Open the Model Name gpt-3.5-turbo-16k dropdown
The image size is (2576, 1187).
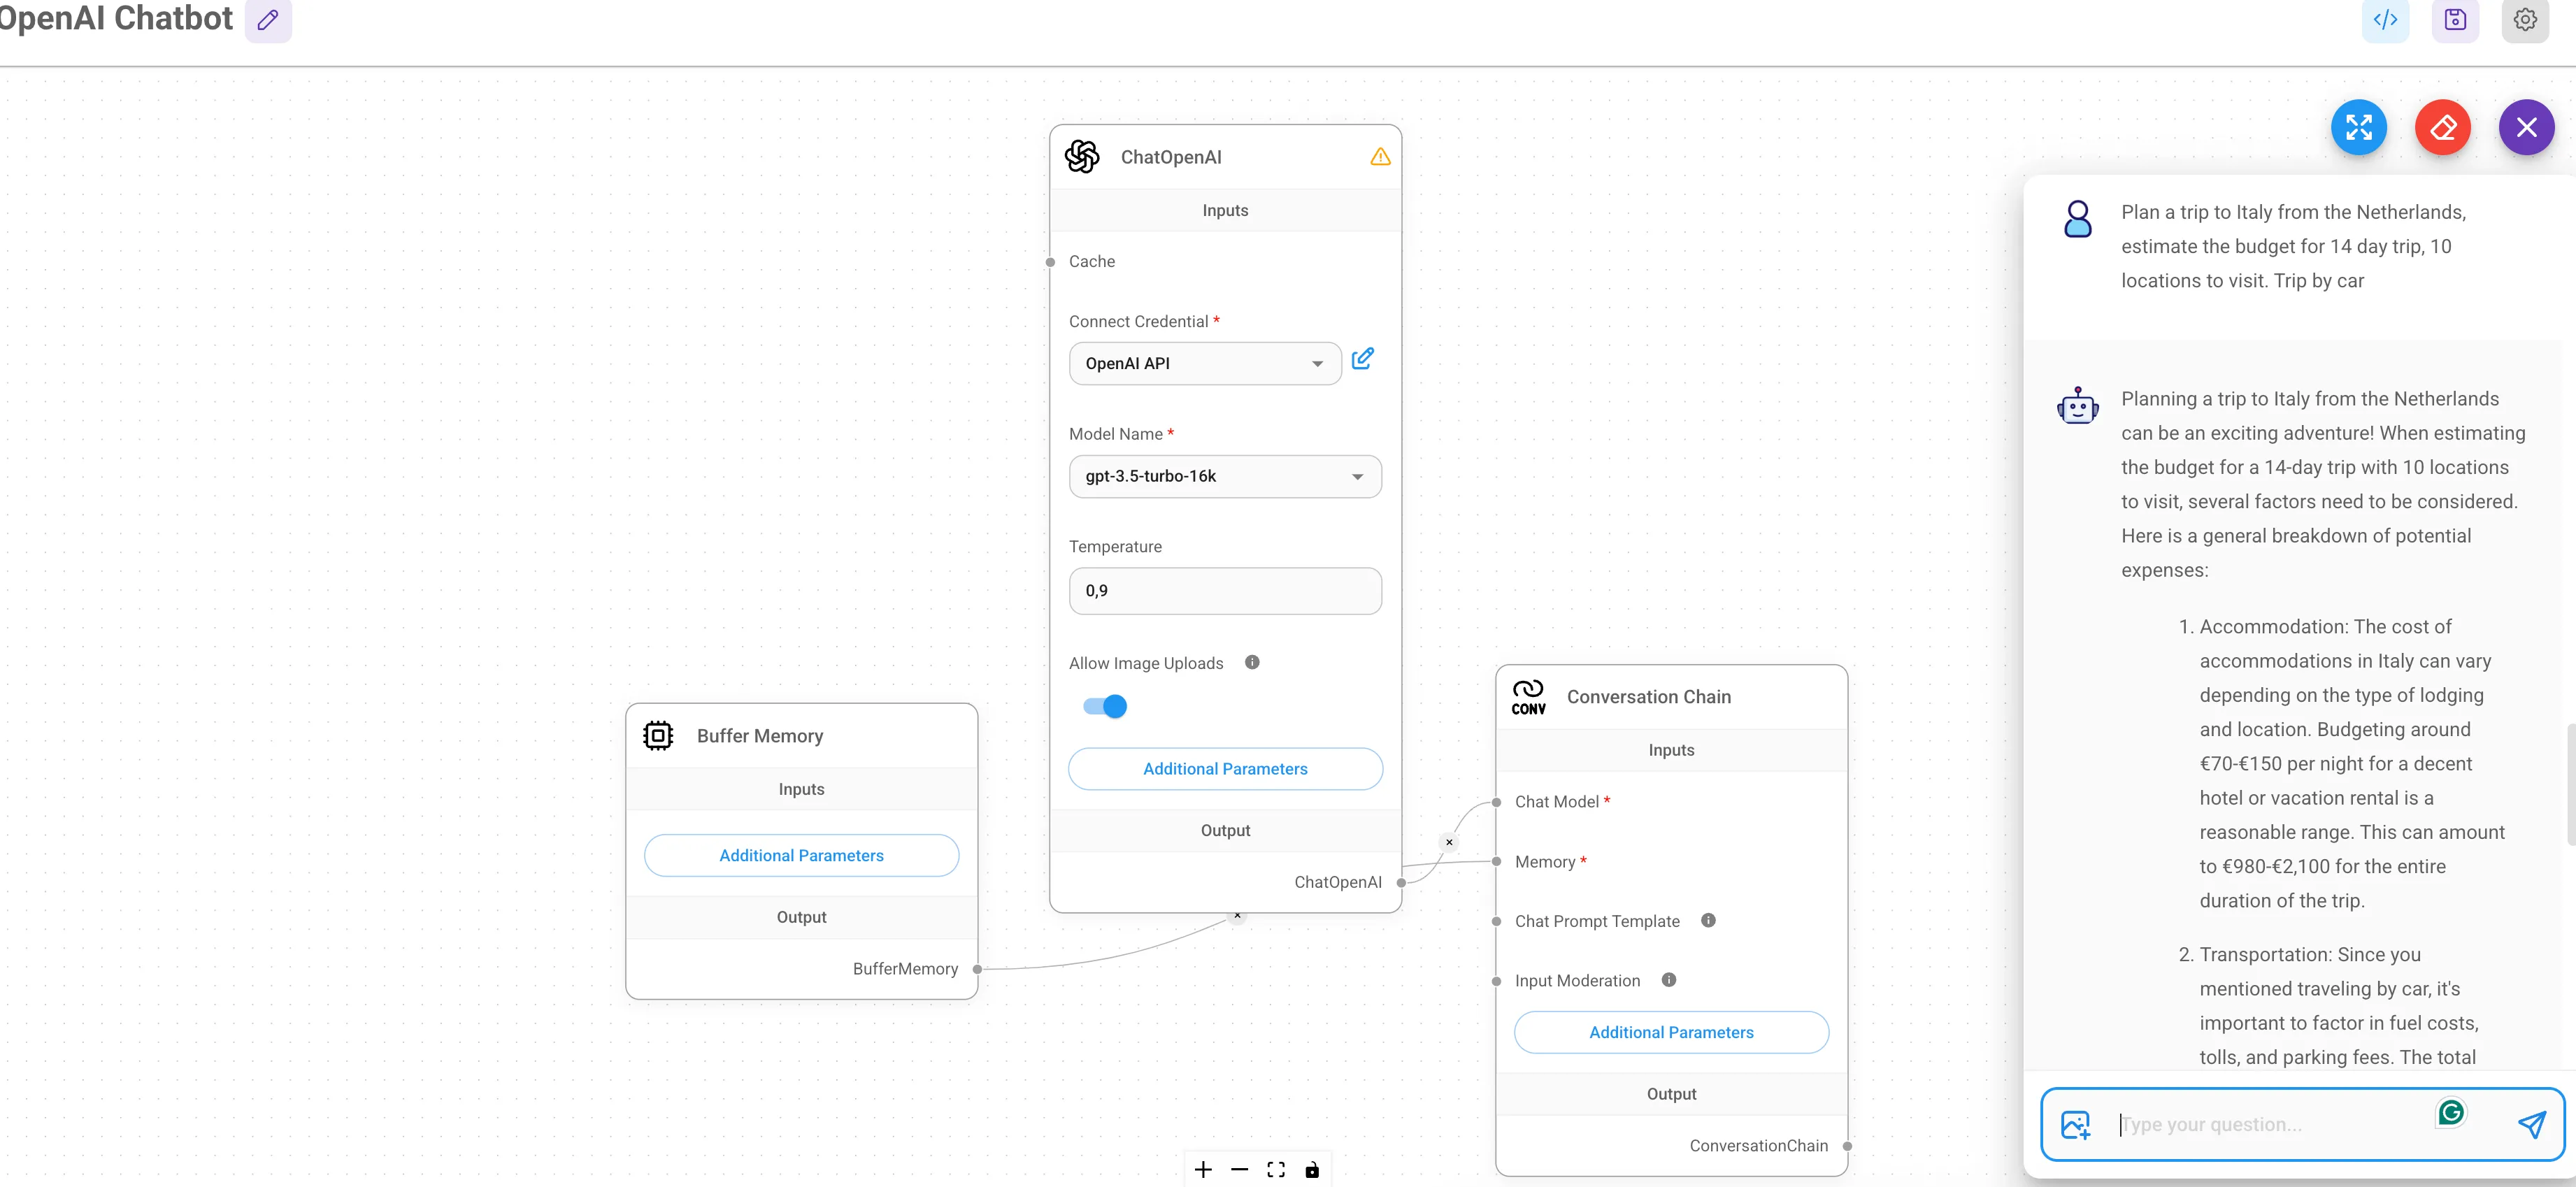point(1225,477)
